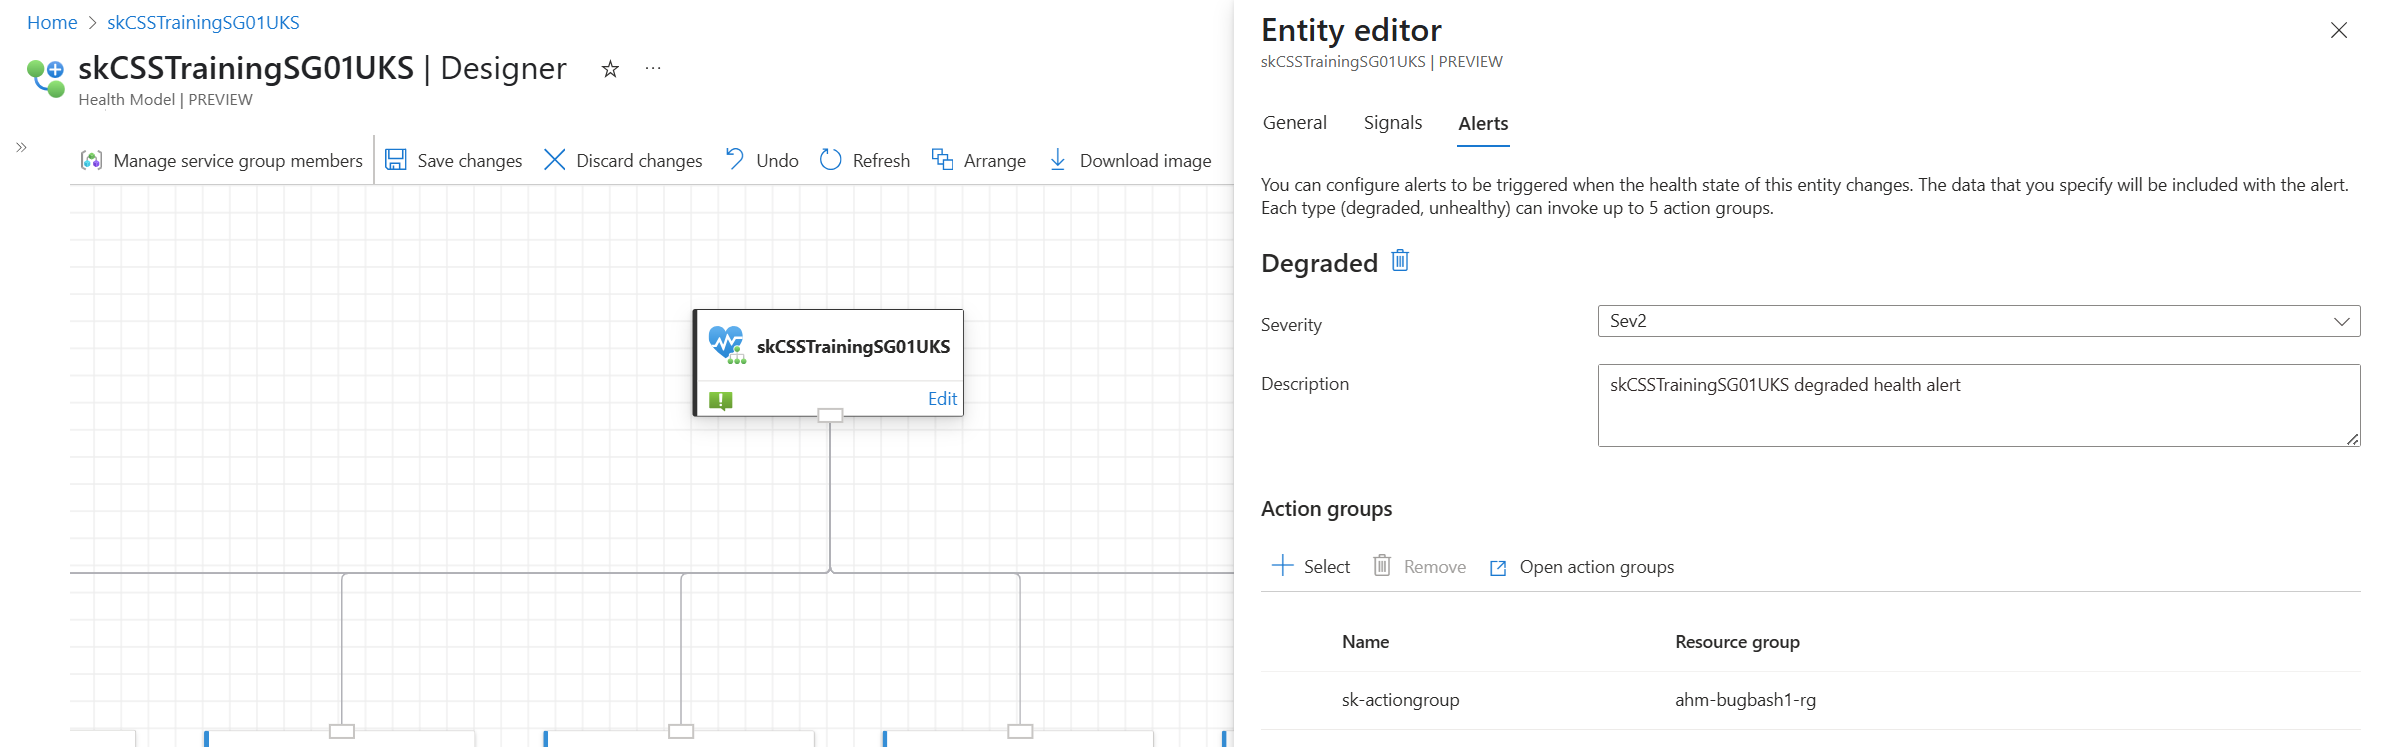Click the Refresh circular arrow icon
The height and width of the screenshot is (747, 2386).
click(830, 160)
